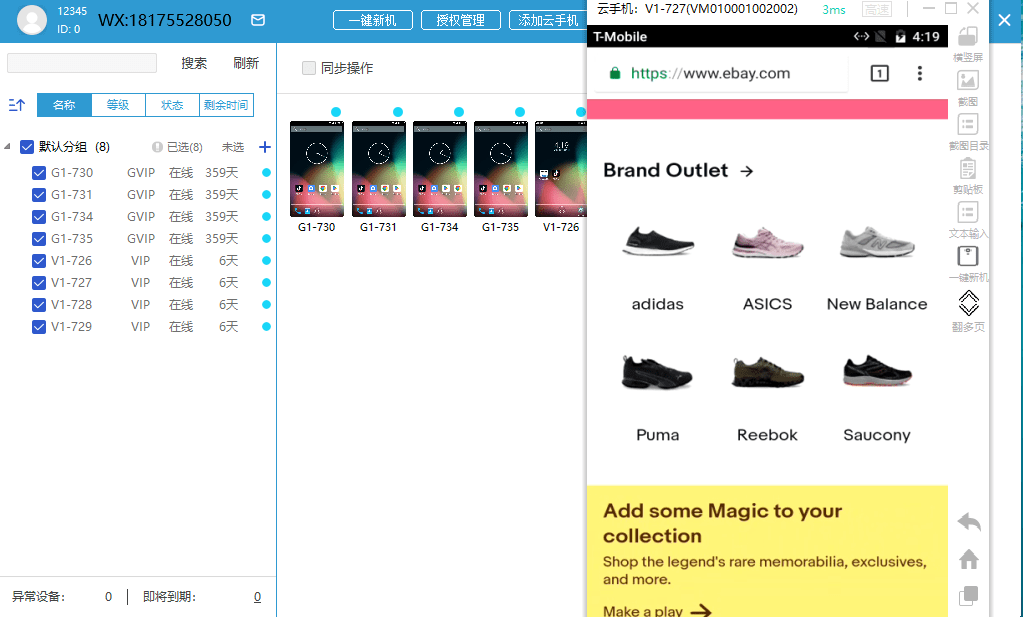The height and width of the screenshot is (617, 1023).
Task: Click the 未选 filter label
Action: click(x=233, y=147)
